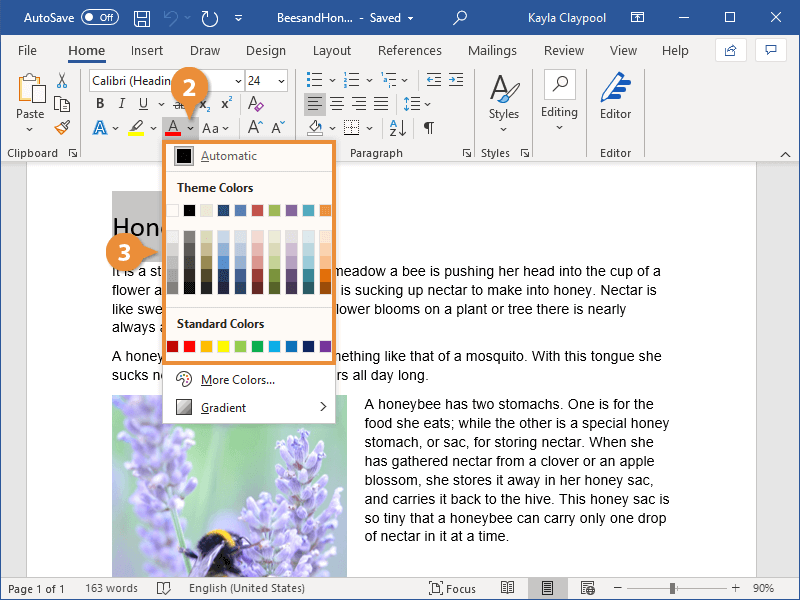Click the Format Painter brush icon

click(x=62, y=128)
